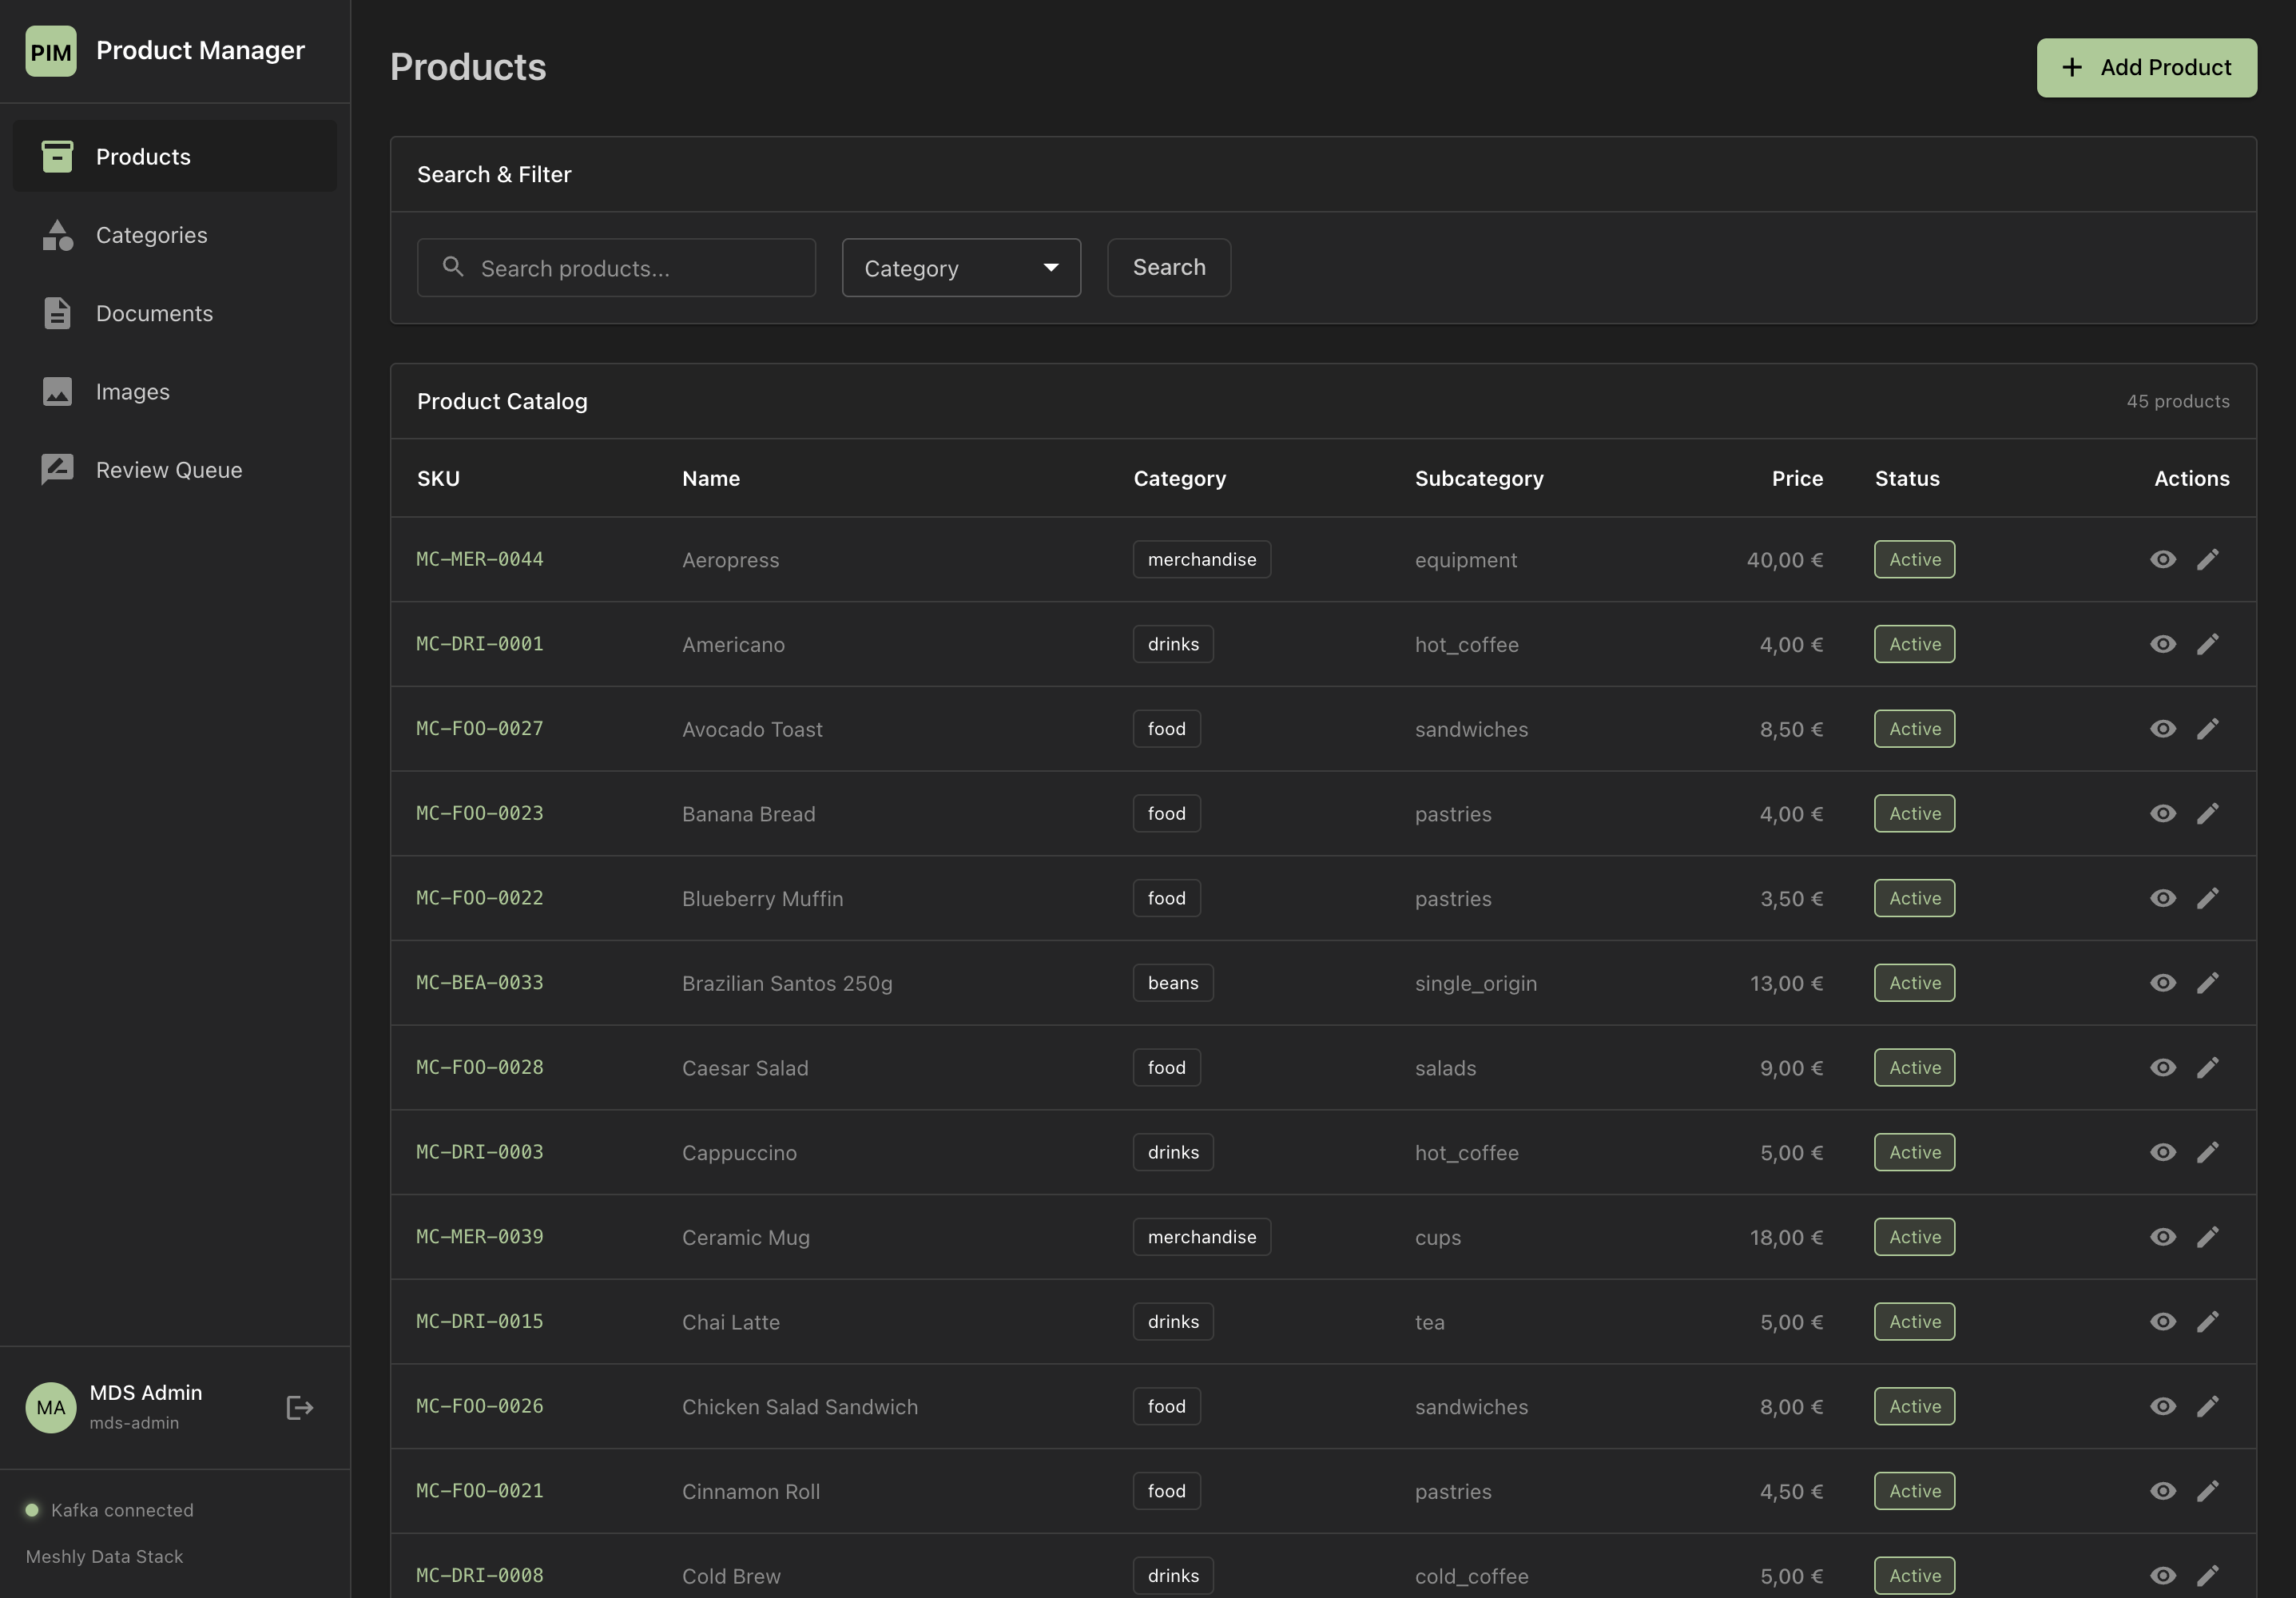Switch to the Products section
This screenshot has height=1598, width=2296.
pos(143,156)
